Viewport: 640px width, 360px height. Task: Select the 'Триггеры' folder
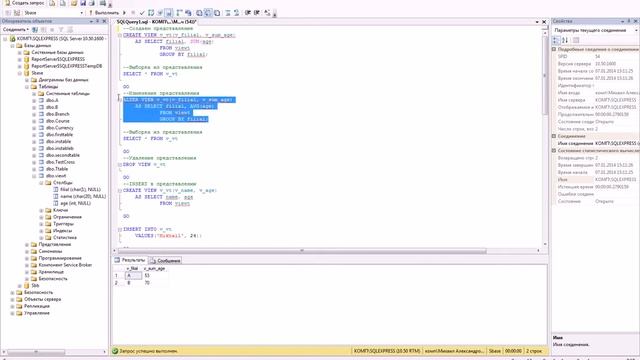[x=63, y=224]
